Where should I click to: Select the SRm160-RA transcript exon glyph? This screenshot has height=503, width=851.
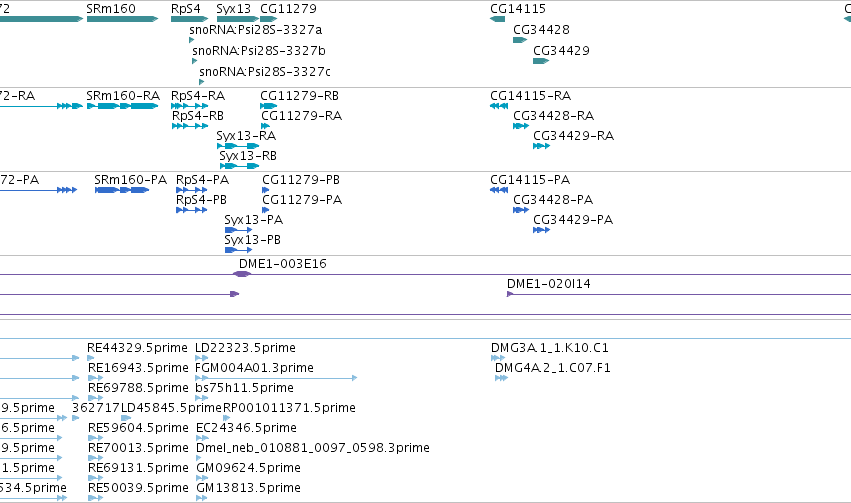[x=122, y=106]
